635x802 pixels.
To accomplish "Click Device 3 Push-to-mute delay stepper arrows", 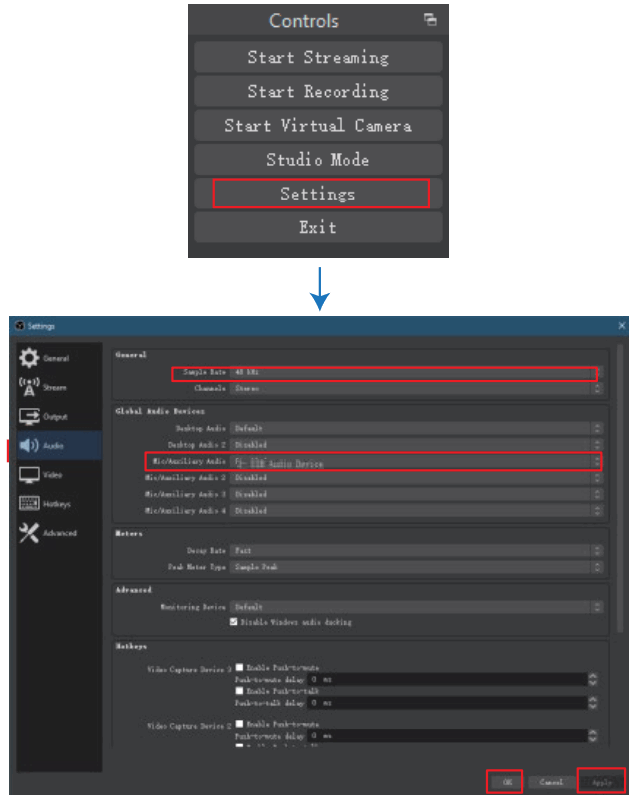I will click(593, 679).
